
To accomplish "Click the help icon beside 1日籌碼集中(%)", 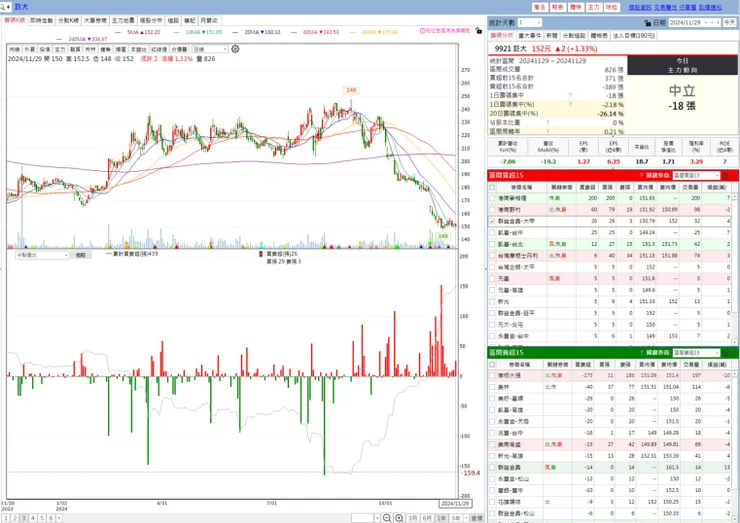I will 570,104.
